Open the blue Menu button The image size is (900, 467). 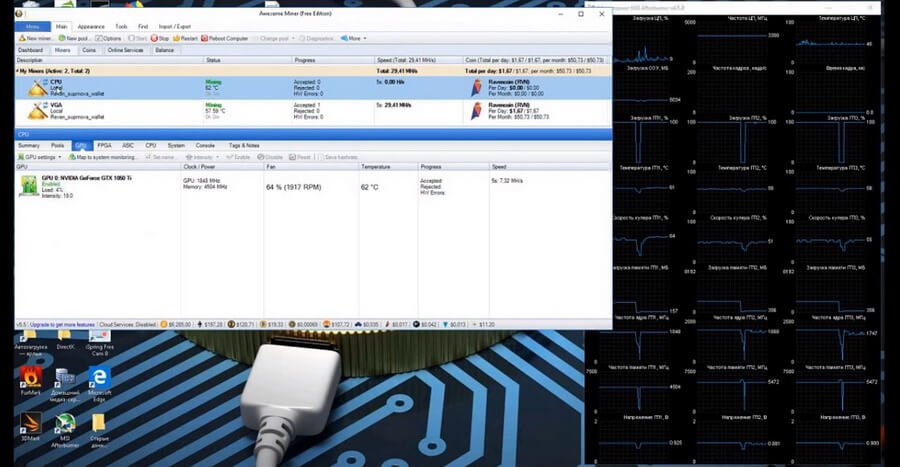coord(33,26)
